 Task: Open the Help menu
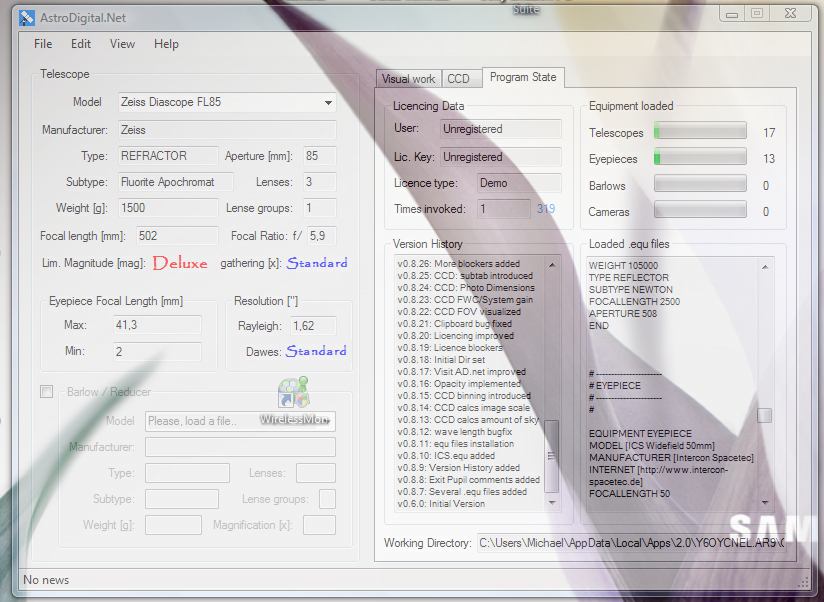point(166,44)
